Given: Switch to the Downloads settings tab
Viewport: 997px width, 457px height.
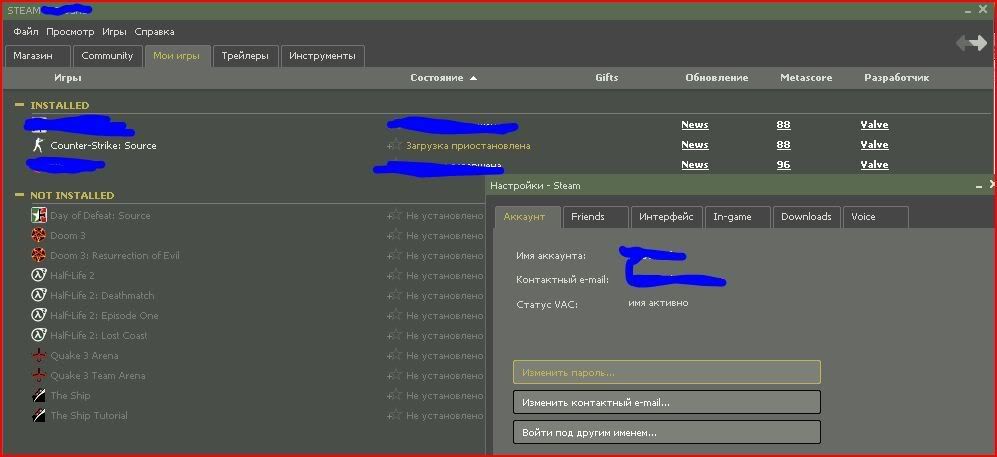Looking at the screenshot, I should (806, 217).
